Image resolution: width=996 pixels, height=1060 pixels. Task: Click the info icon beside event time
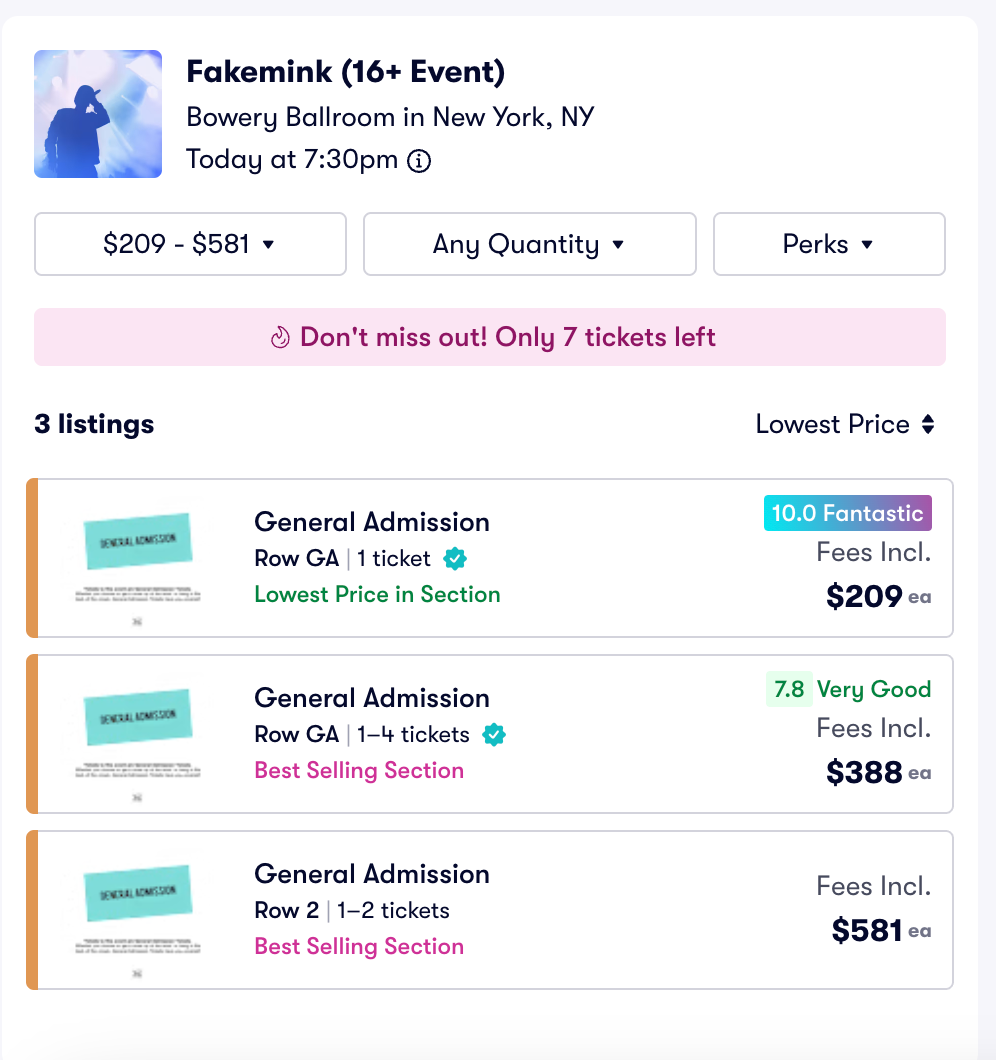[419, 160]
